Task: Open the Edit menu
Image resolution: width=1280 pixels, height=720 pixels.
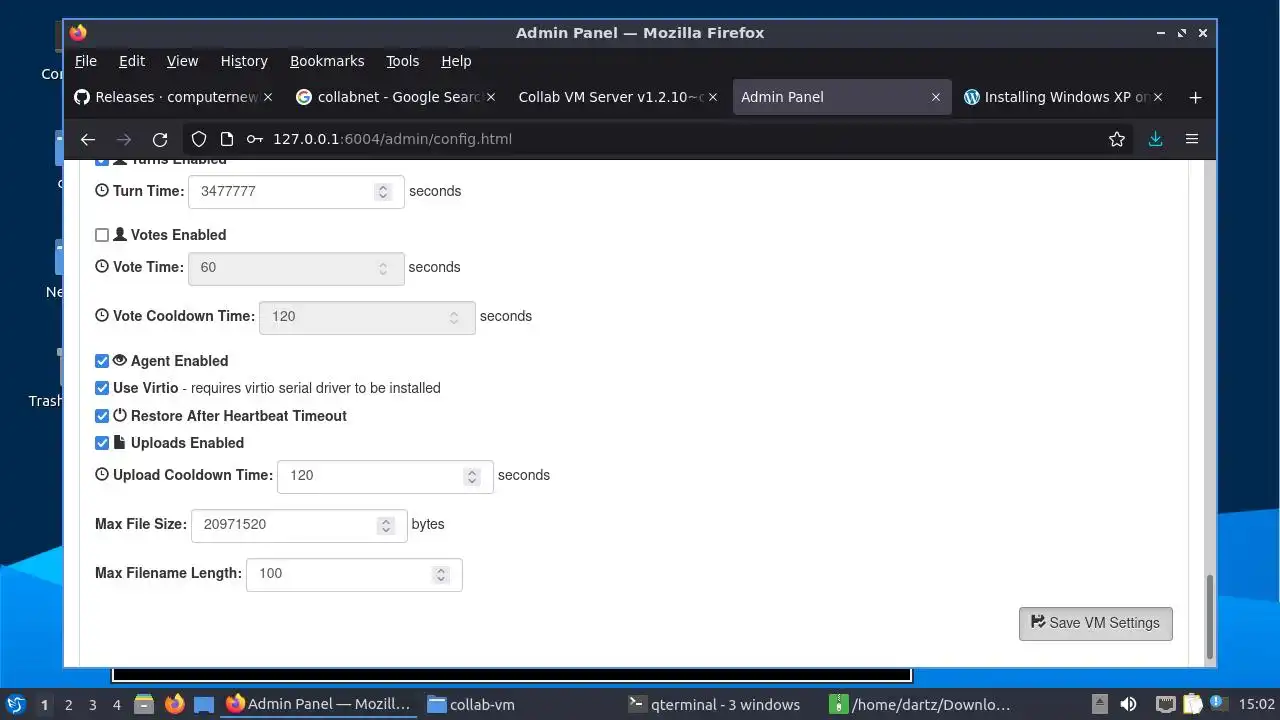Action: click(x=132, y=61)
